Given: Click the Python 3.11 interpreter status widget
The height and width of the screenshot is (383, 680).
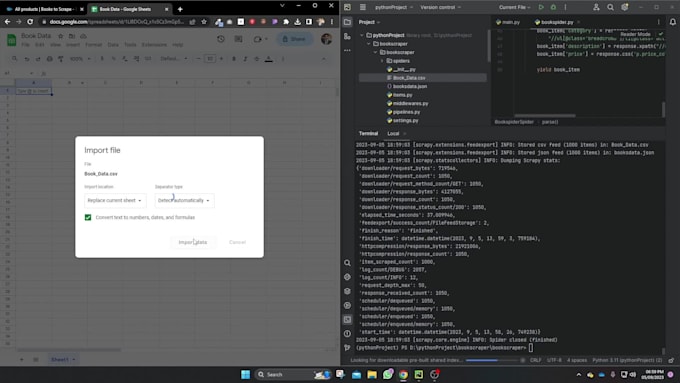Looking at the screenshot, I should tap(627, 360).
